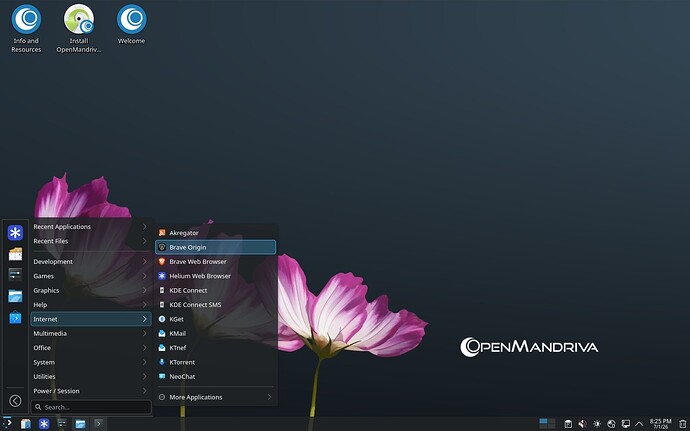690x431 pixels.
Task: Open the folder file manager on the taskbar
Action: pyautogui.click(x=80, y=424)
